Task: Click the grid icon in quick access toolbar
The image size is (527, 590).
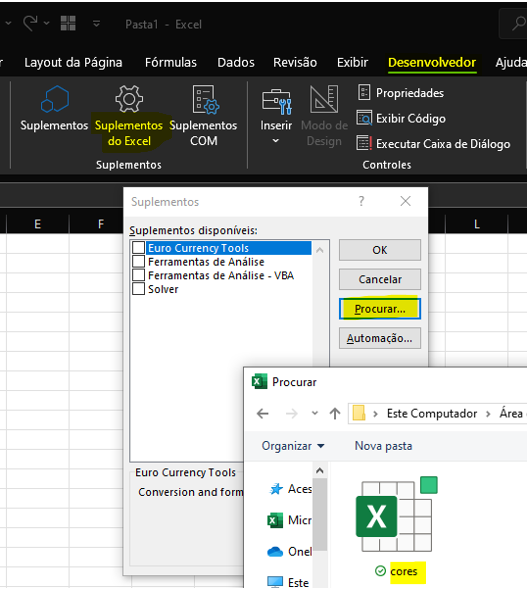Action: [x=68, y=23]
